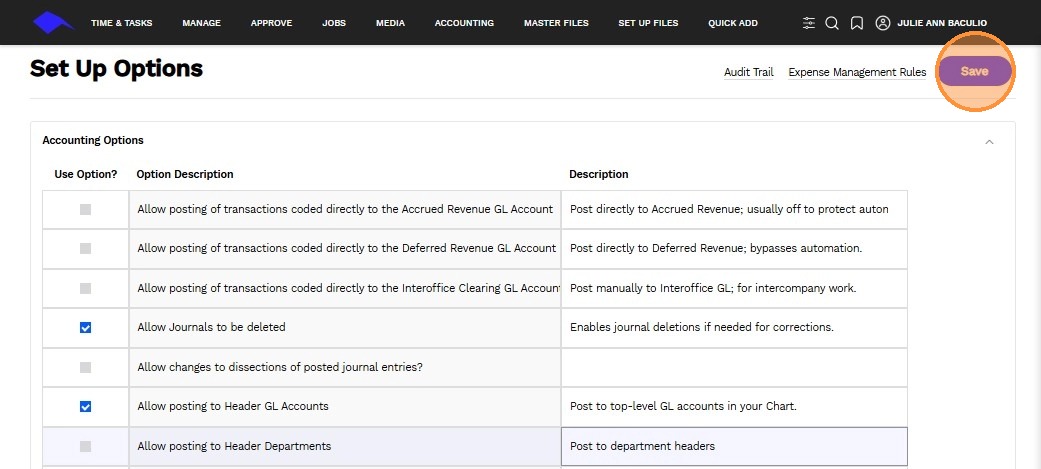Open the Accounting menu
1041x469 pixels.
[464, 23]
